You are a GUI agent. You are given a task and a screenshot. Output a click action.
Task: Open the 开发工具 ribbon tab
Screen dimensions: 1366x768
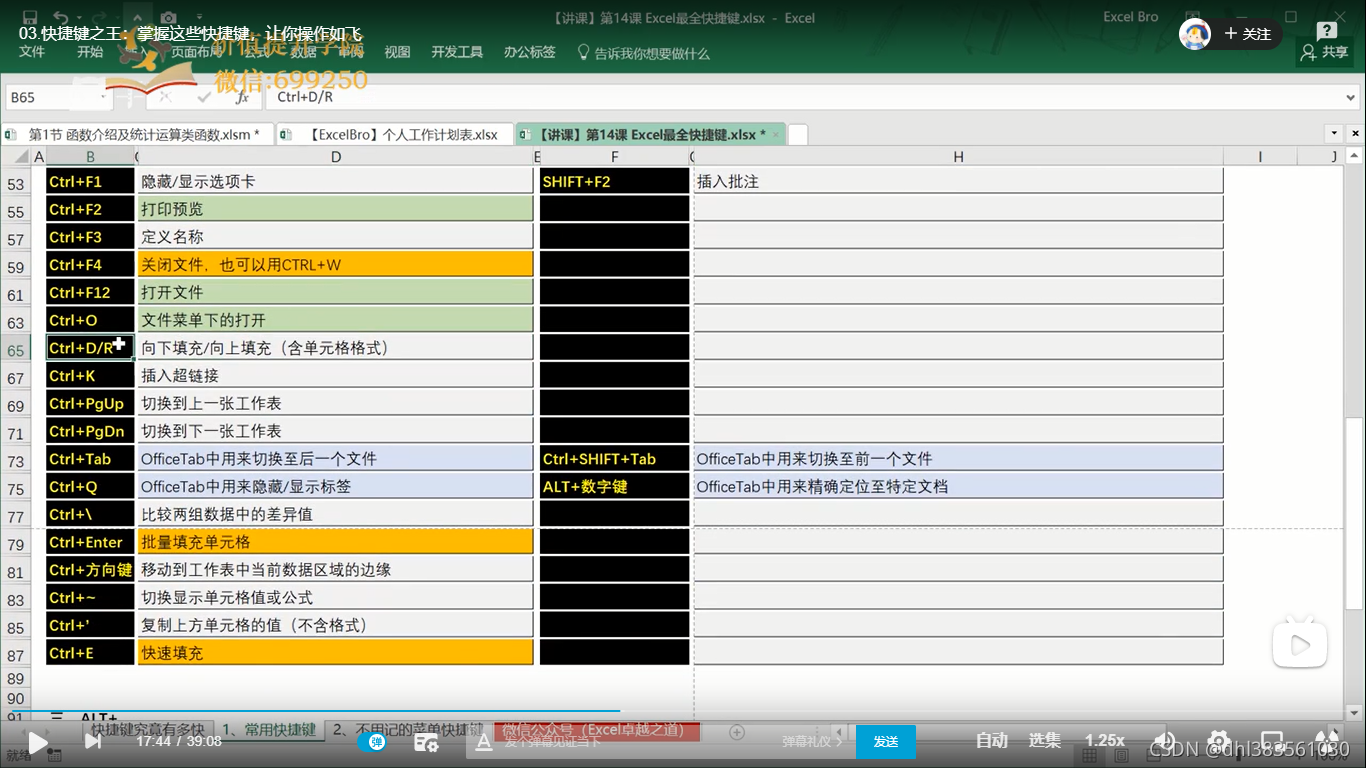point(457,52)
